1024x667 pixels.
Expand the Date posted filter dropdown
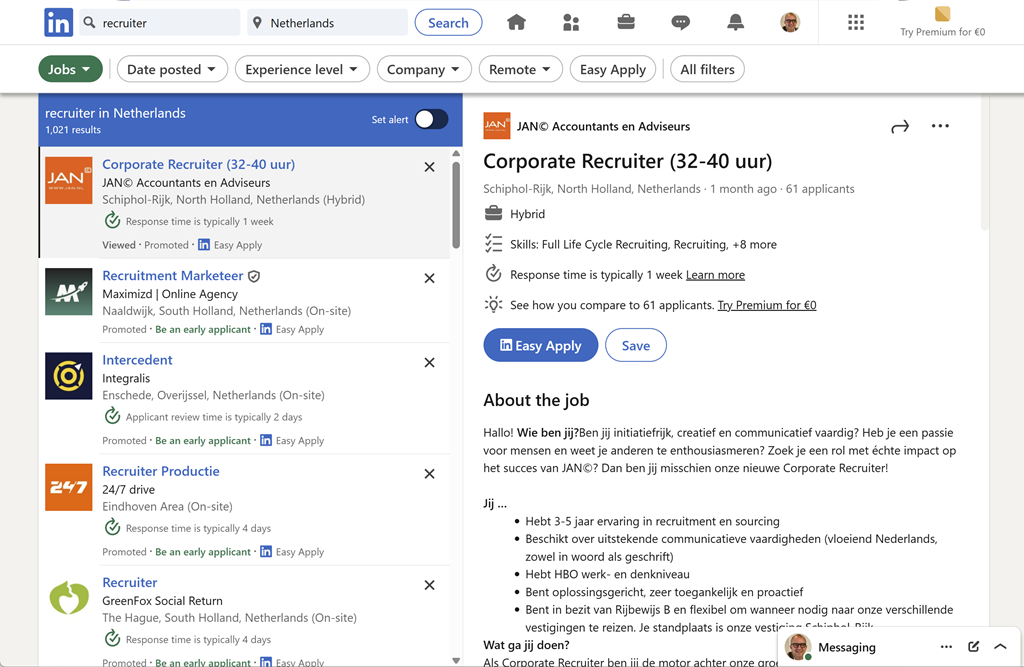coord(171,69)
